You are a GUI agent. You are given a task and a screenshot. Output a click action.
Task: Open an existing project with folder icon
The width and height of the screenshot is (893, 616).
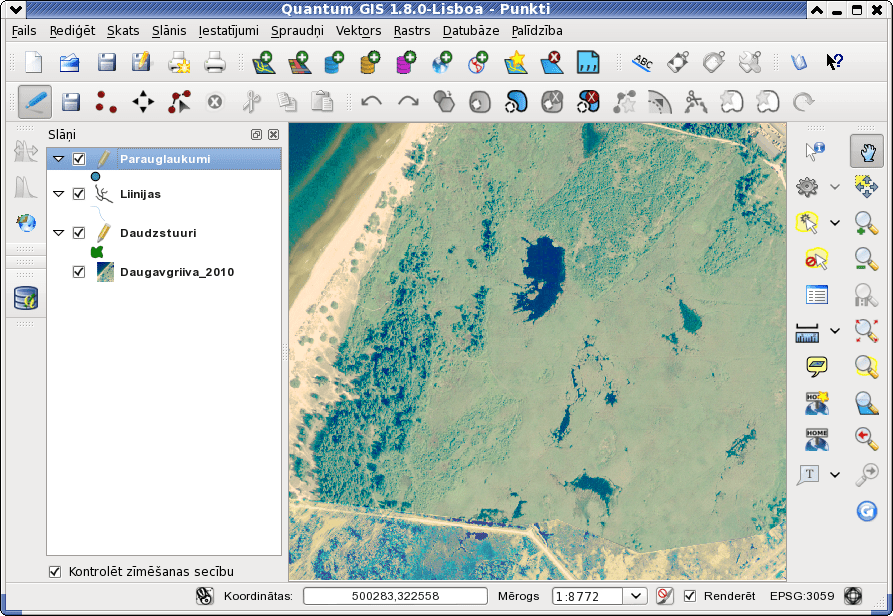69,62
